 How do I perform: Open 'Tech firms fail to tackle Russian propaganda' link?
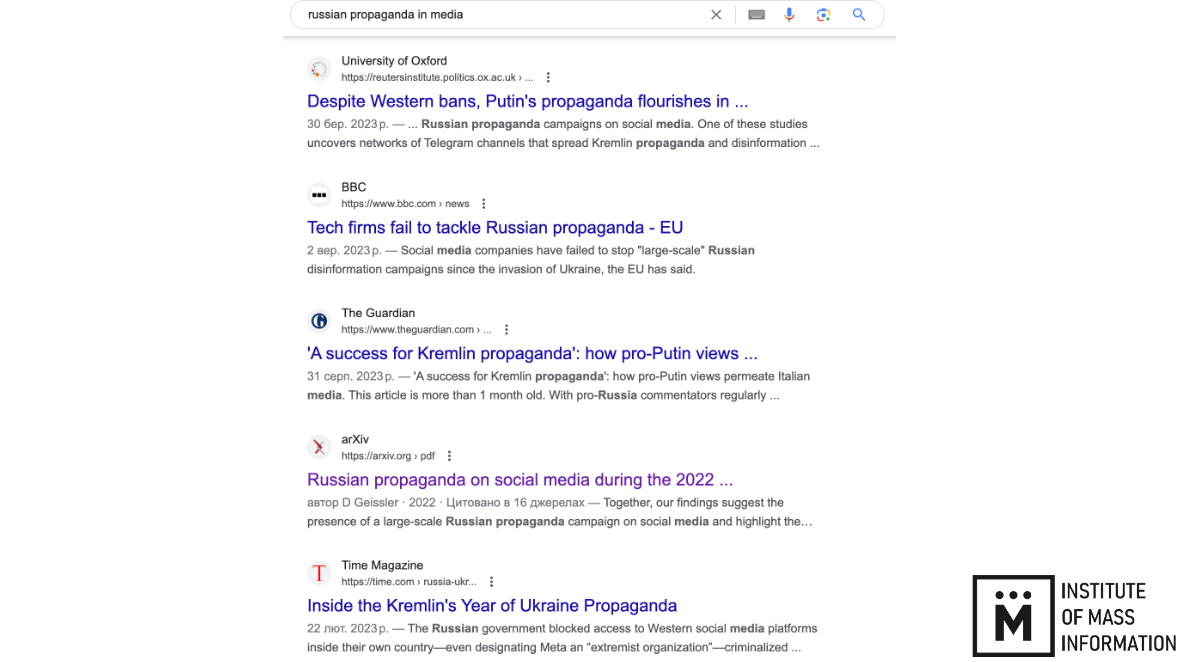[495, 227]
